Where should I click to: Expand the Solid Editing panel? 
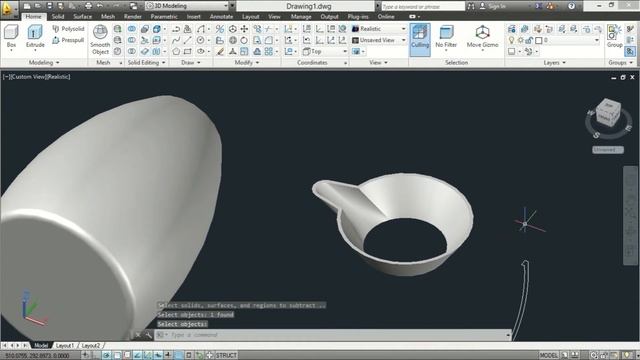tap(146, 62)
